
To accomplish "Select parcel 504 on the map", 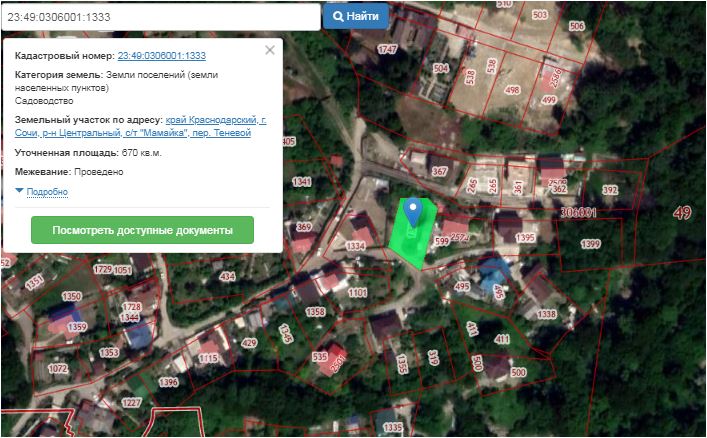I will coord(441,68).
